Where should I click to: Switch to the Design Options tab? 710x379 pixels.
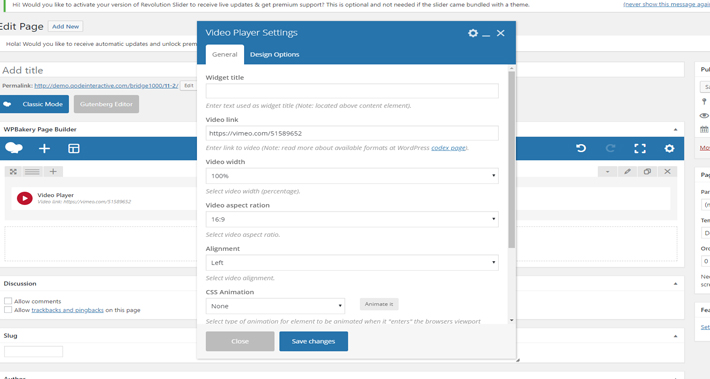[274, 54]
